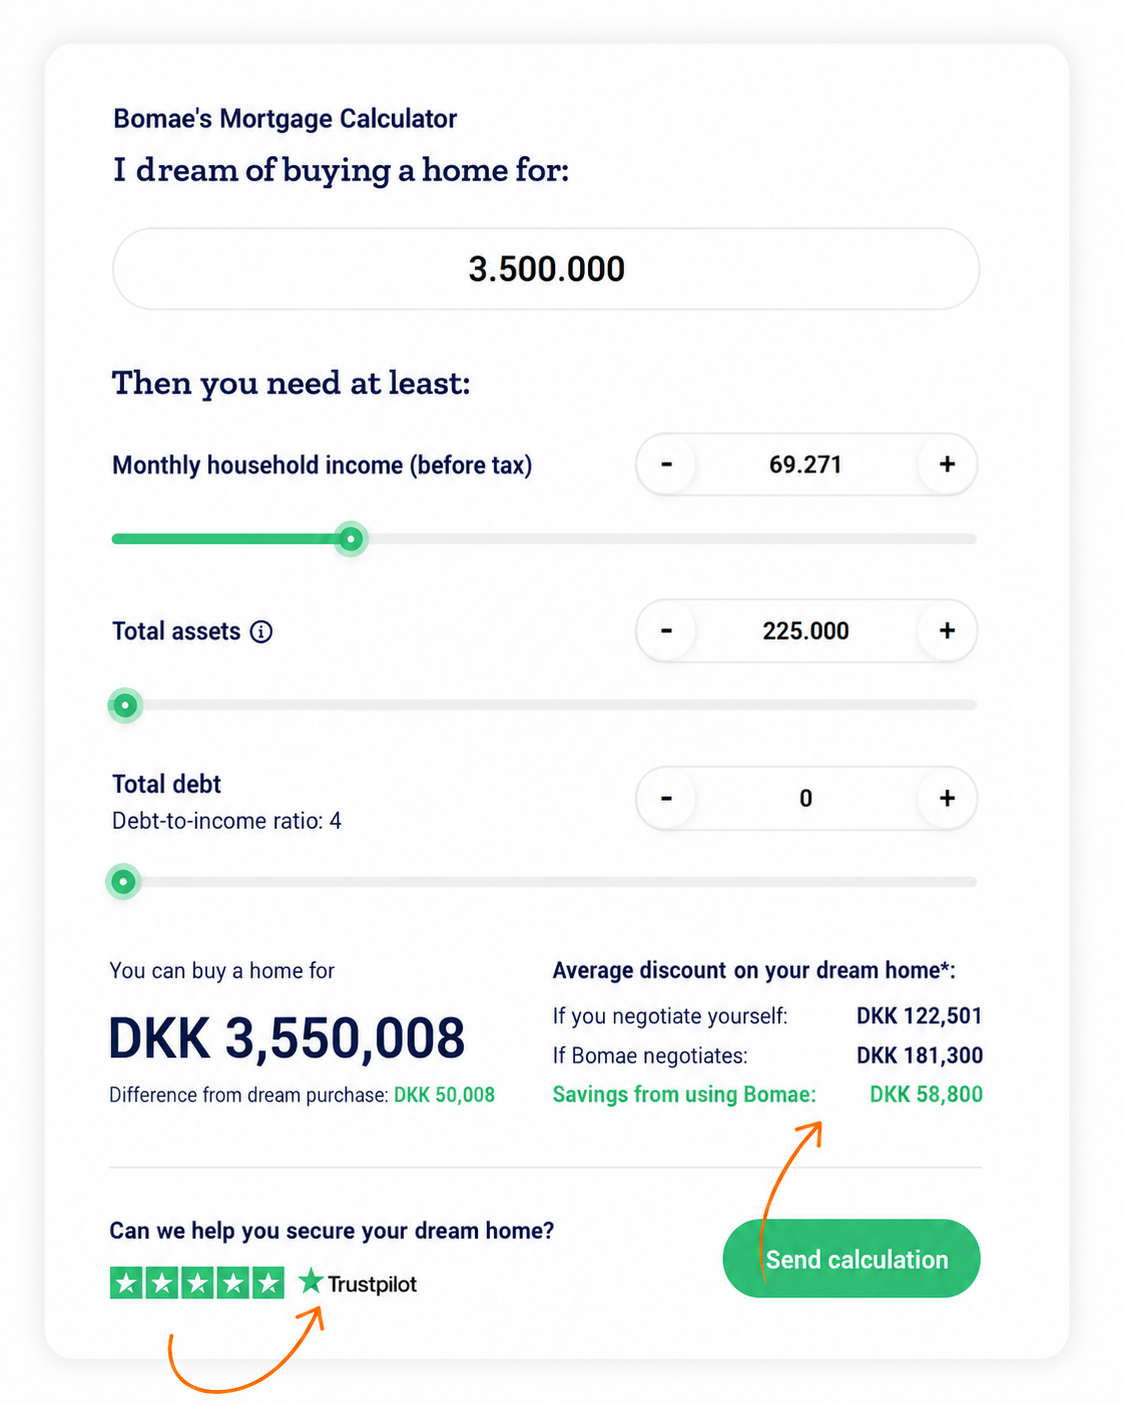Click the total assets slider handle
This screenshot has height=1402, width=1122.
click(x=125, y=705)
